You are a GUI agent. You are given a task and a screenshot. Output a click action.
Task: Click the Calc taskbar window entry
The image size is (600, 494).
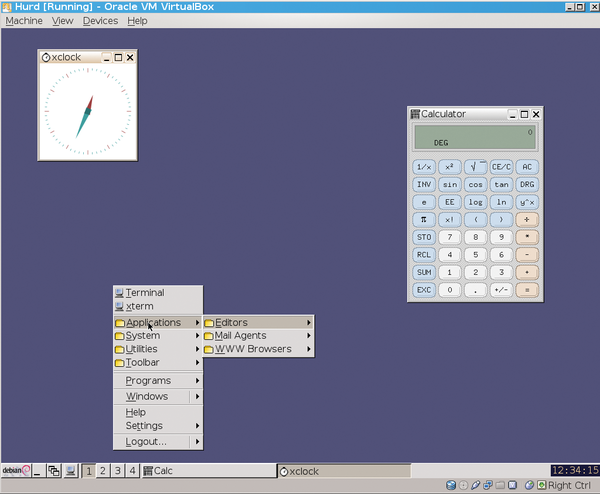coord(209,471)
